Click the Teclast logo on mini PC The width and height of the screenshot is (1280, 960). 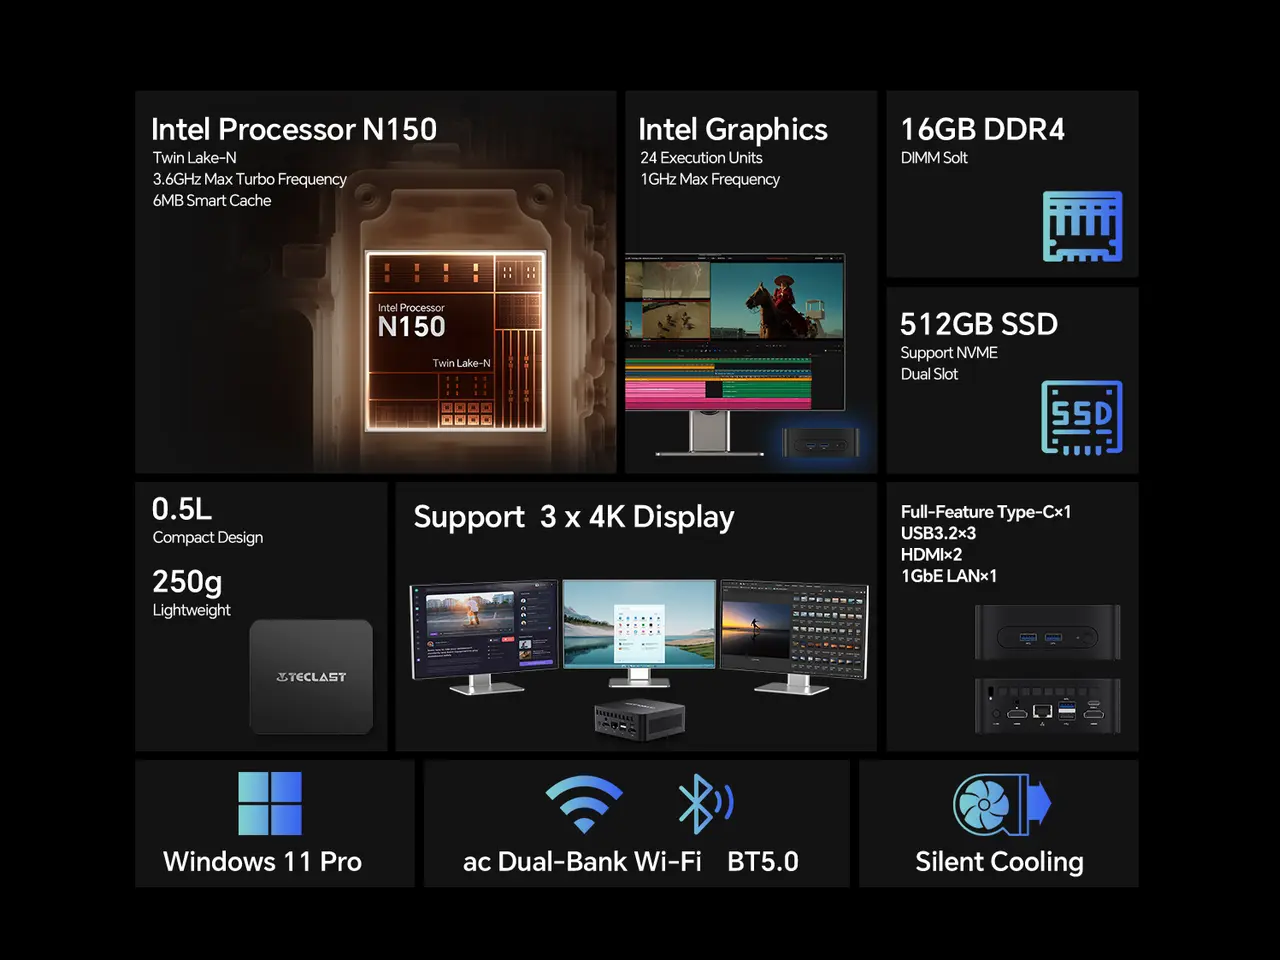tap(311, 677)
